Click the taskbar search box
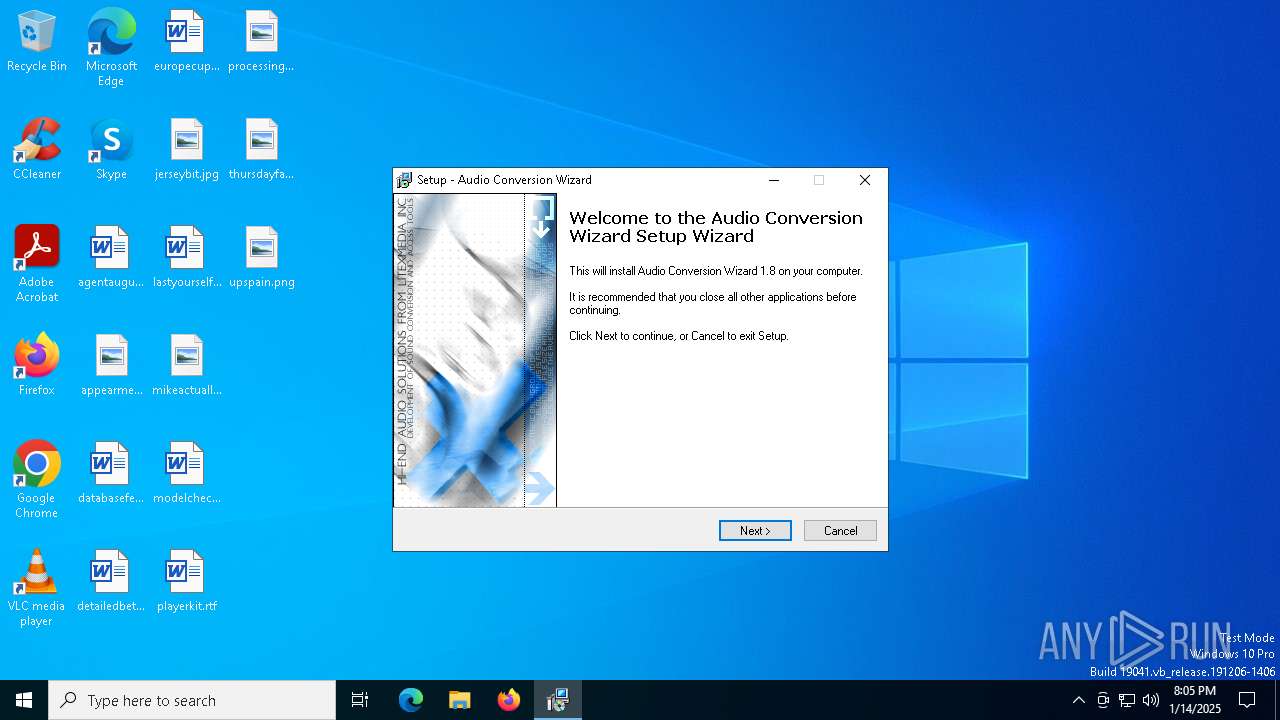Image resolution: width=1280 pixels, height=720 pixels. click(192, 700)
